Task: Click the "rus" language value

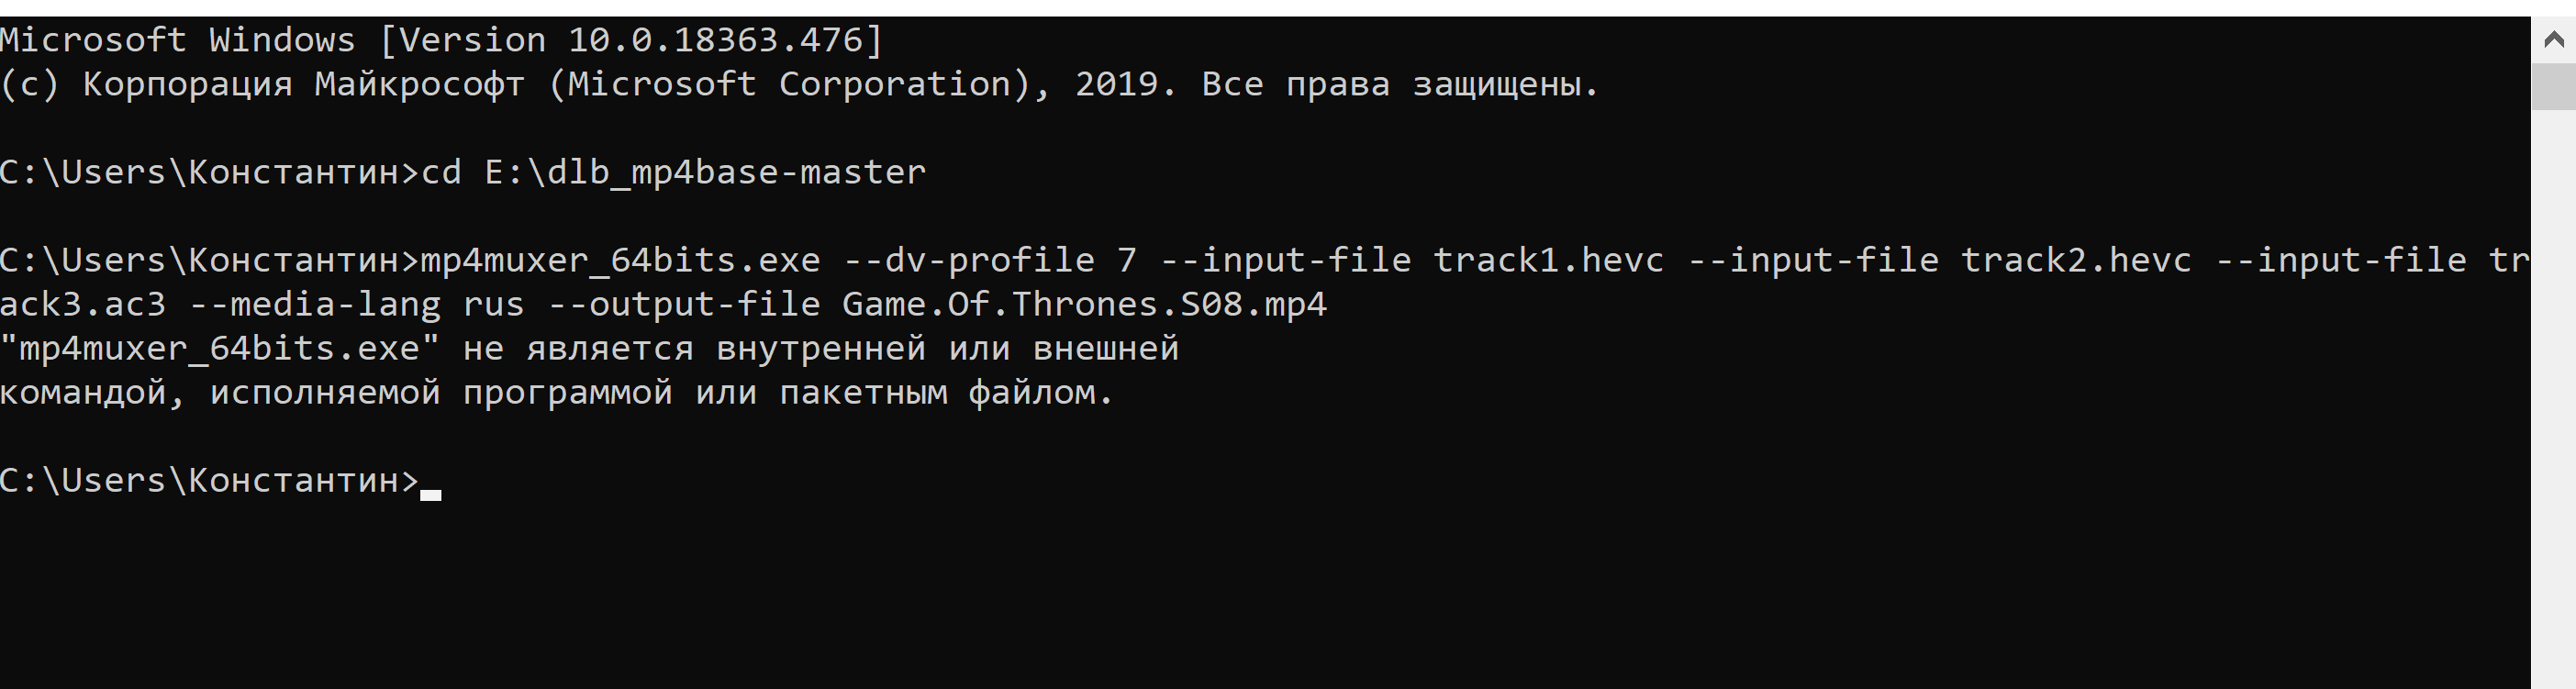Action: pos(494,304)
